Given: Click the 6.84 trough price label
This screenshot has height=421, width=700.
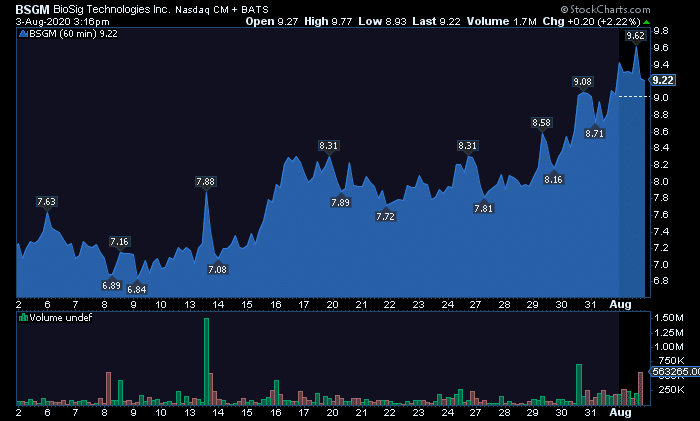Looking at the screenshot, I should (137, 290).
